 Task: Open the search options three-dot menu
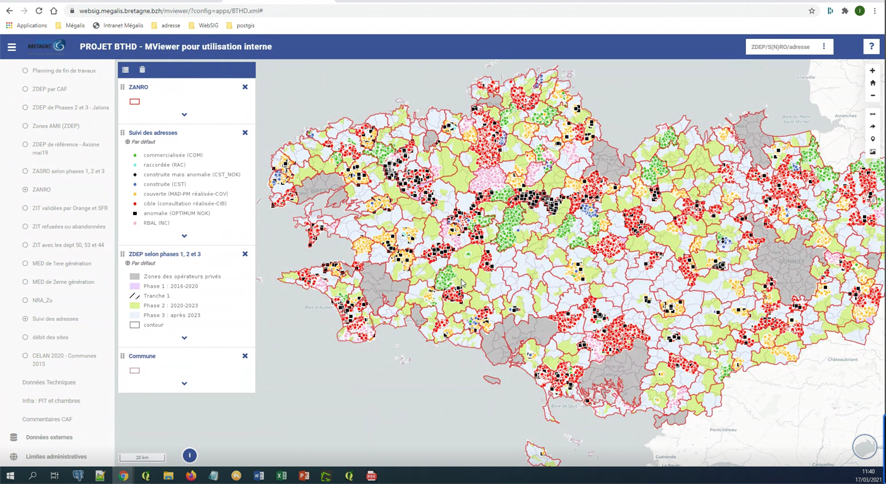[x=824, y=47]
